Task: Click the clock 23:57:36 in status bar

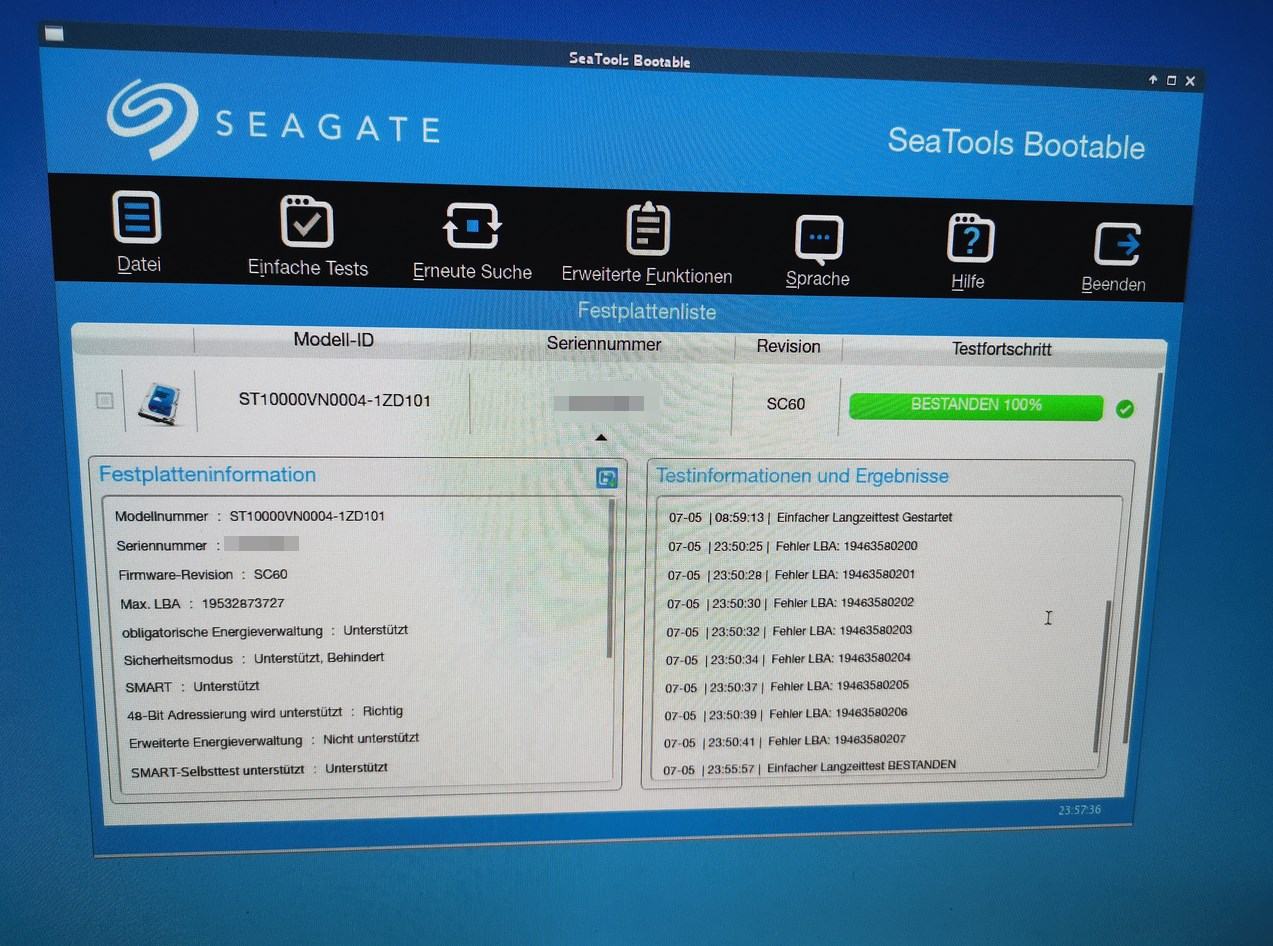Action: (x=1079, y=809)
